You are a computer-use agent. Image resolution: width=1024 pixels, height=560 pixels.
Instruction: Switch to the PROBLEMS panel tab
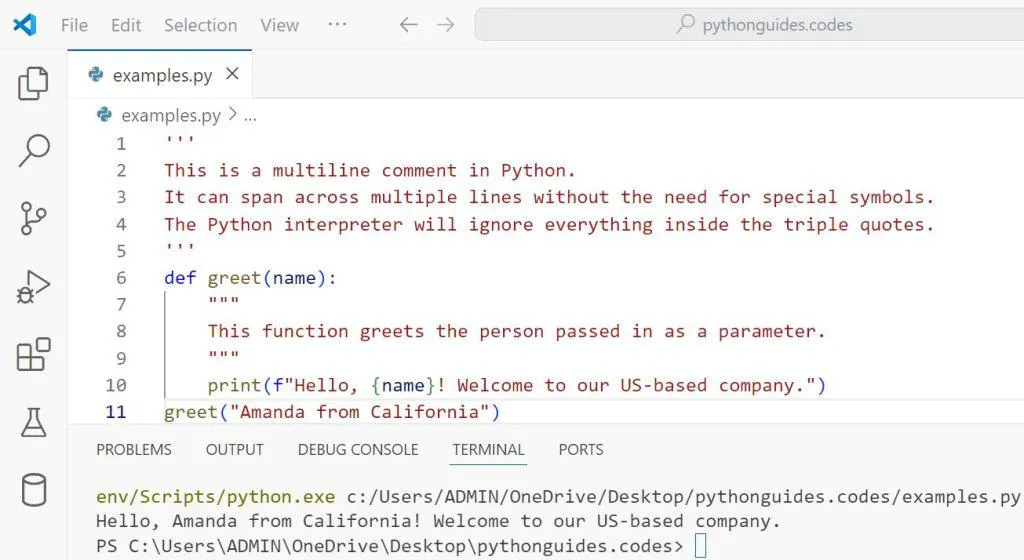[x=133, y=449]
